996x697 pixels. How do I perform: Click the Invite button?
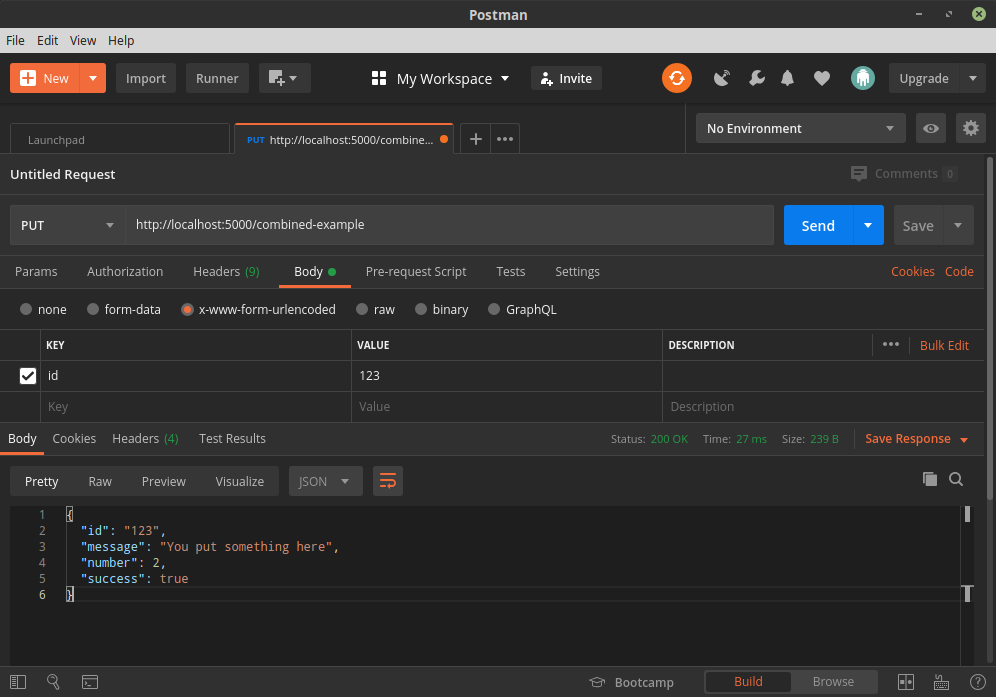pos(566,78)
